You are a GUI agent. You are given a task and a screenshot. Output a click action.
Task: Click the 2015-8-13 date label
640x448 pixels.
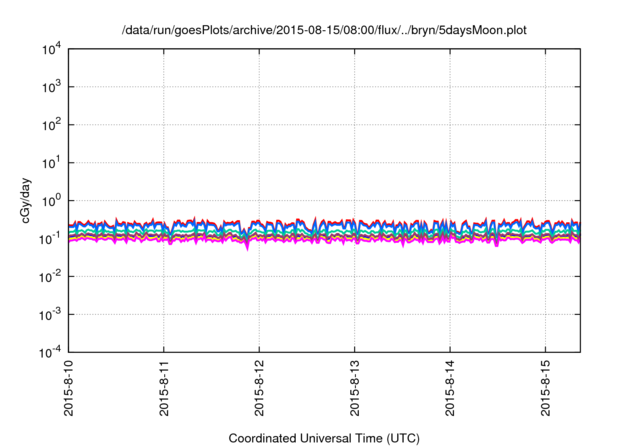354,388
